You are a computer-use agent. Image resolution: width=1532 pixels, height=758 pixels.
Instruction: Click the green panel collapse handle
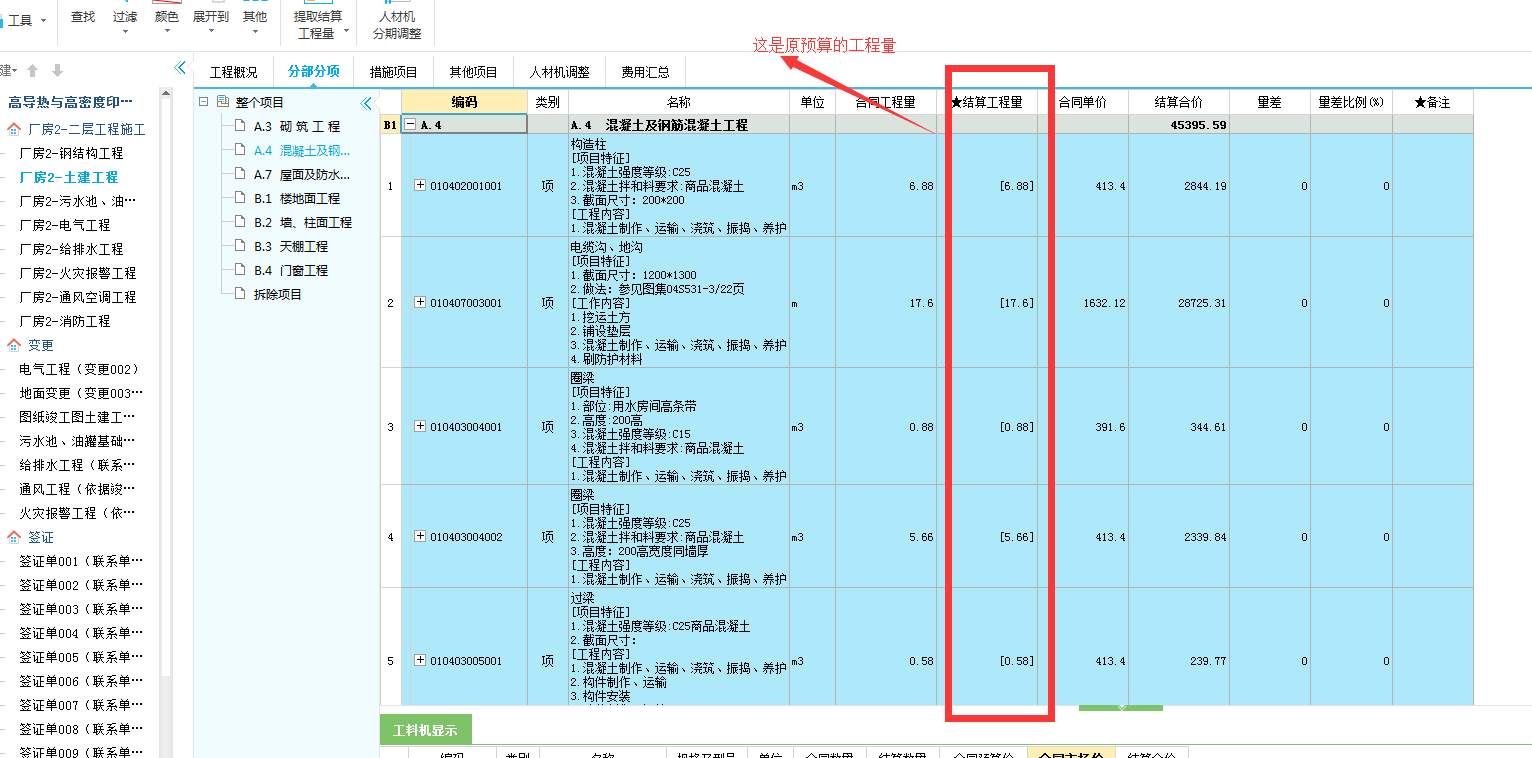1120,707
